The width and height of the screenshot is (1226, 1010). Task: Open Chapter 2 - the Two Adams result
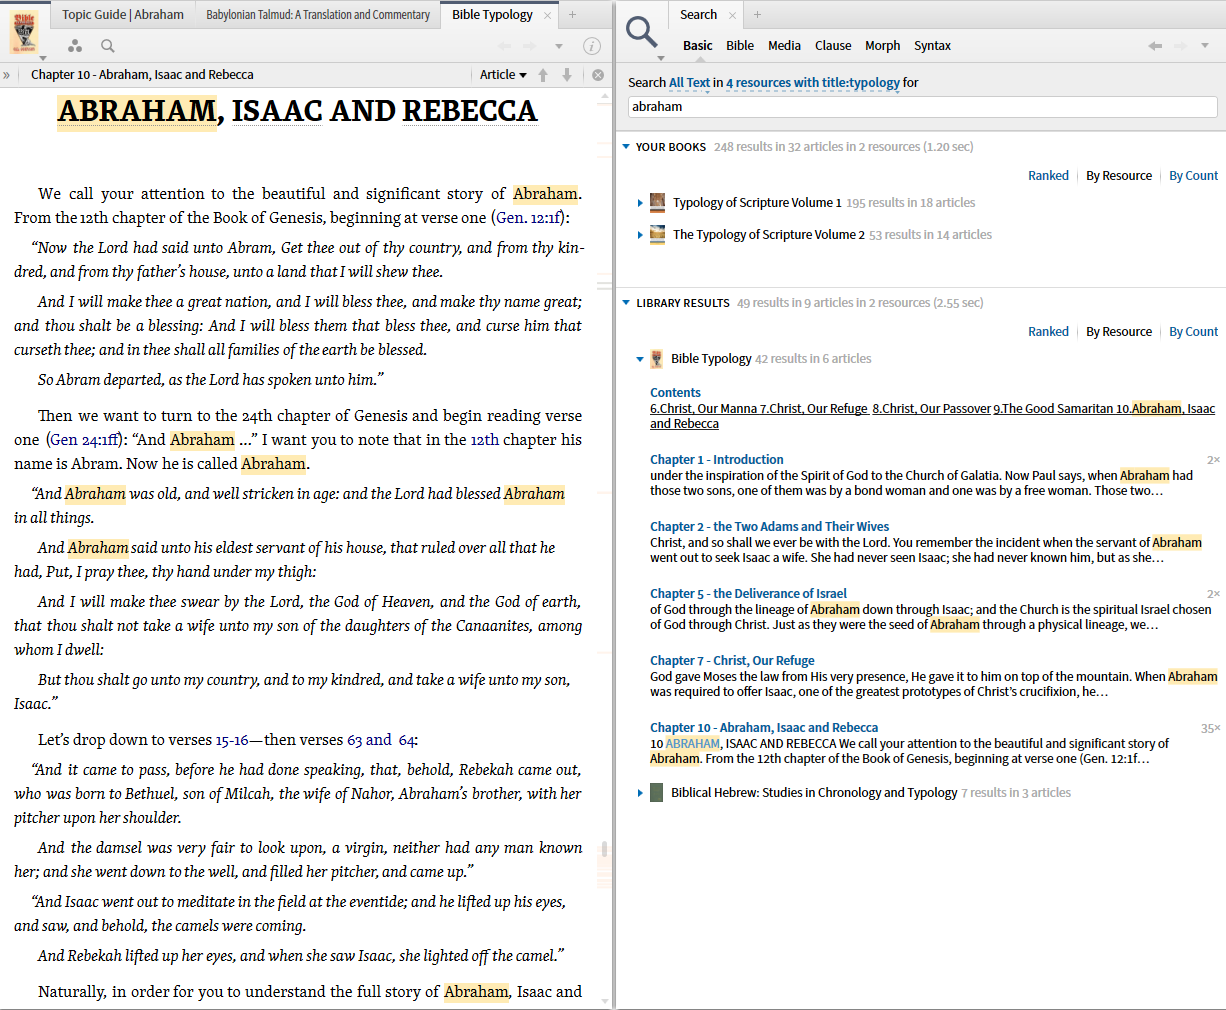pos(769,527)
